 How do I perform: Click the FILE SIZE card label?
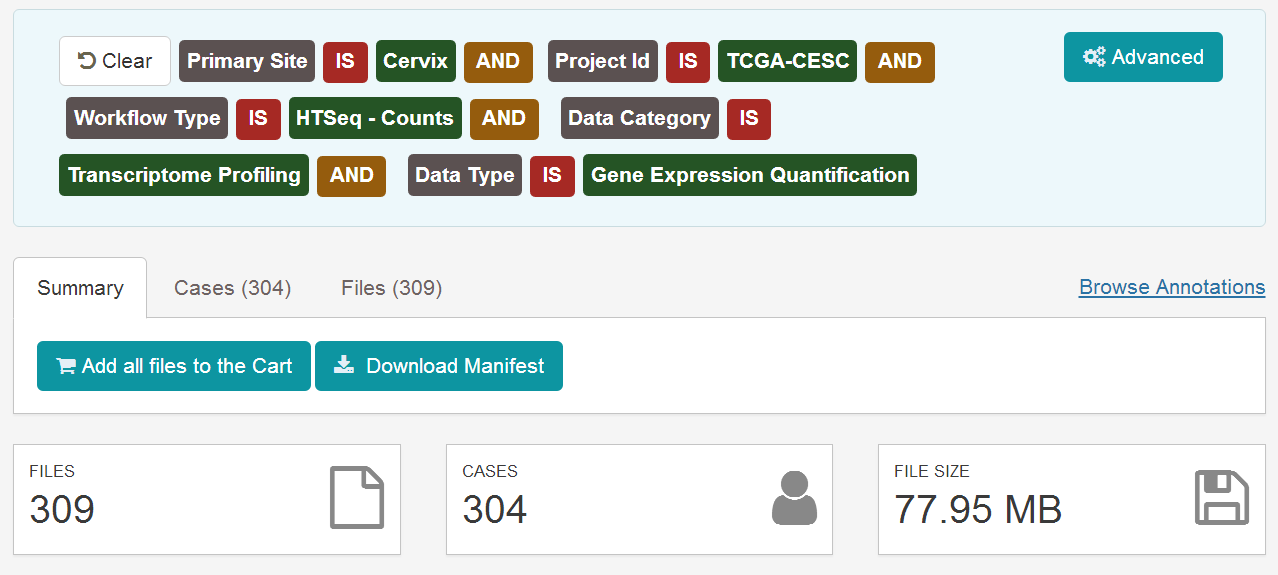(932, 471)
